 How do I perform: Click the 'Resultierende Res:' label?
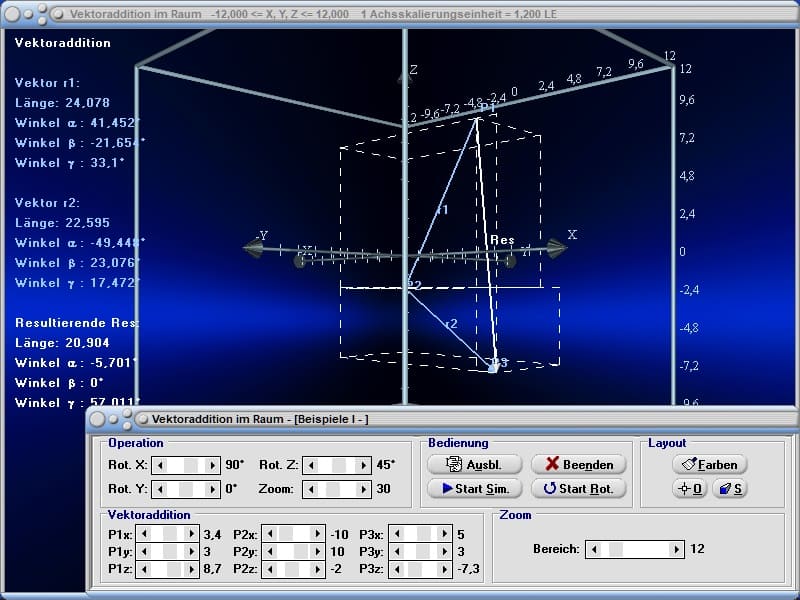(x=77, y=322)
